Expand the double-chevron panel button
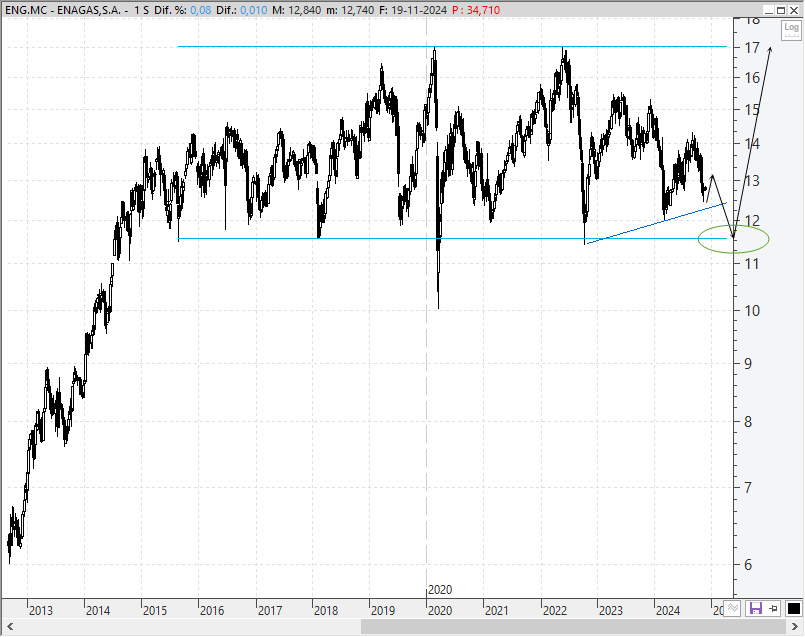Viewport: 805px width, 637px height. (733, 608)
